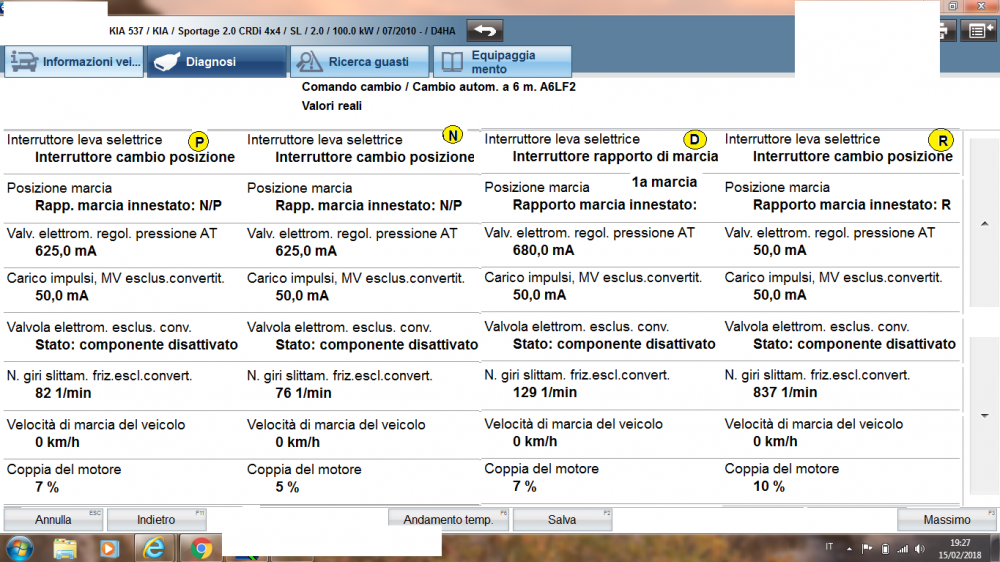Click the heading Comando cambio / Cambio autom.
Viewport: 1000px width, 562px height.
(438, 87)
